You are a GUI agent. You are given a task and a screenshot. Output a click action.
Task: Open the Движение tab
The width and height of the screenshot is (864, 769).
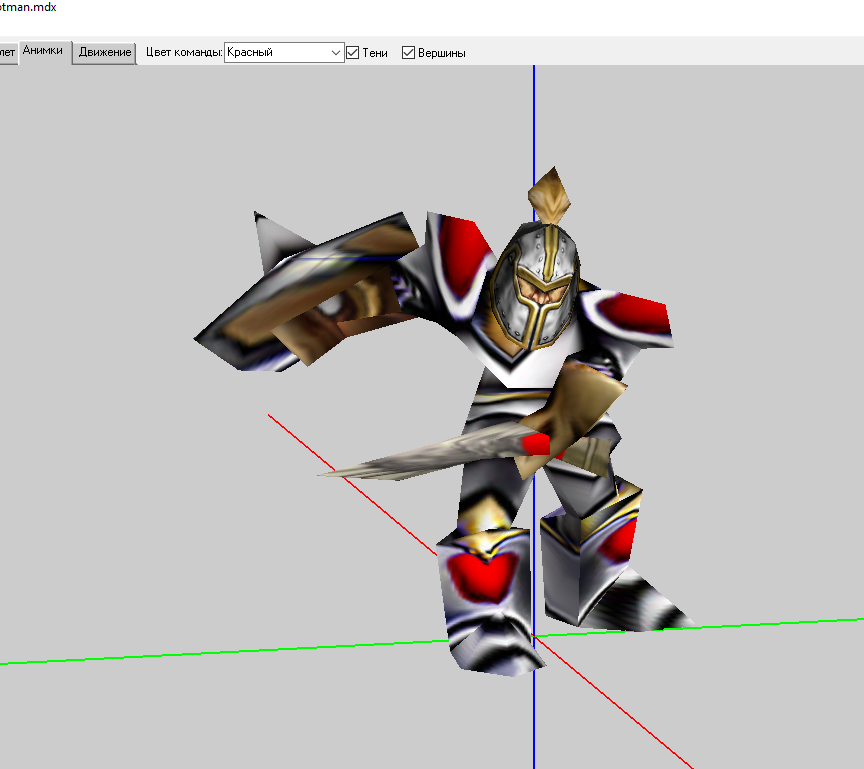coord(105,53)
